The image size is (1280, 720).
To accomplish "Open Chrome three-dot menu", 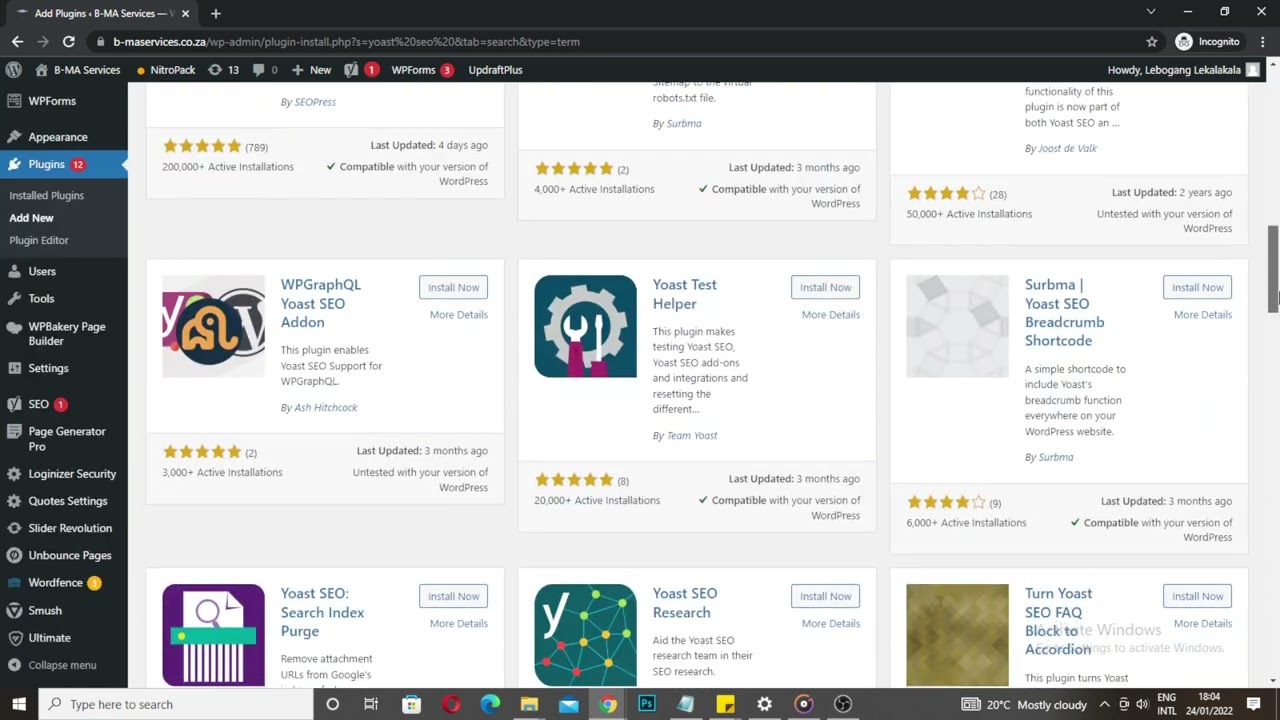I will click(x=1261, y=42).
